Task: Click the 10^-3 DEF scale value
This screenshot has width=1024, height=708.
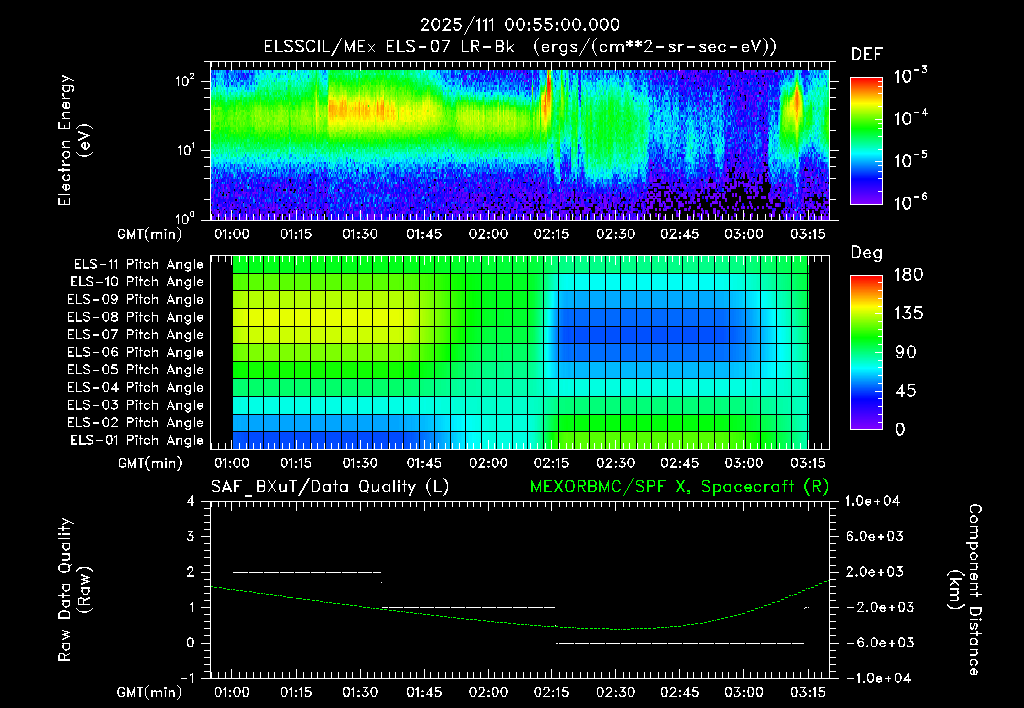Action: 910,76
